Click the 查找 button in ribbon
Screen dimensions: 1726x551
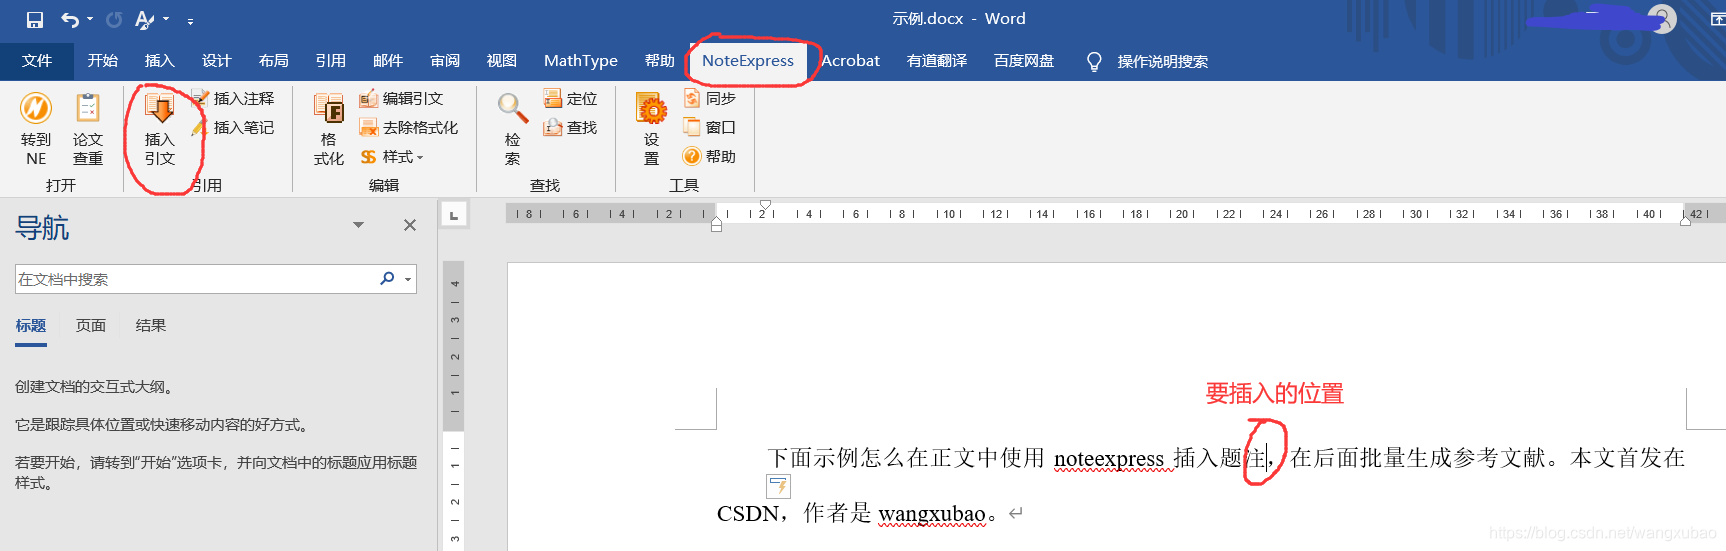click(x=570, y=127)
